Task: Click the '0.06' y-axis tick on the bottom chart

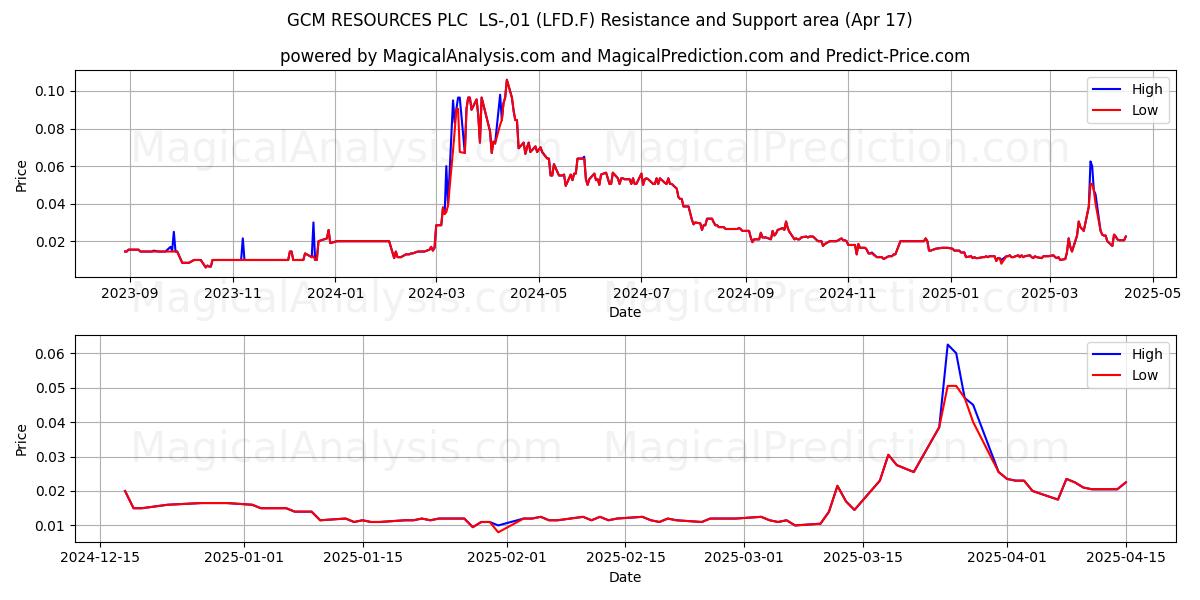Action: tap(51, 354)
